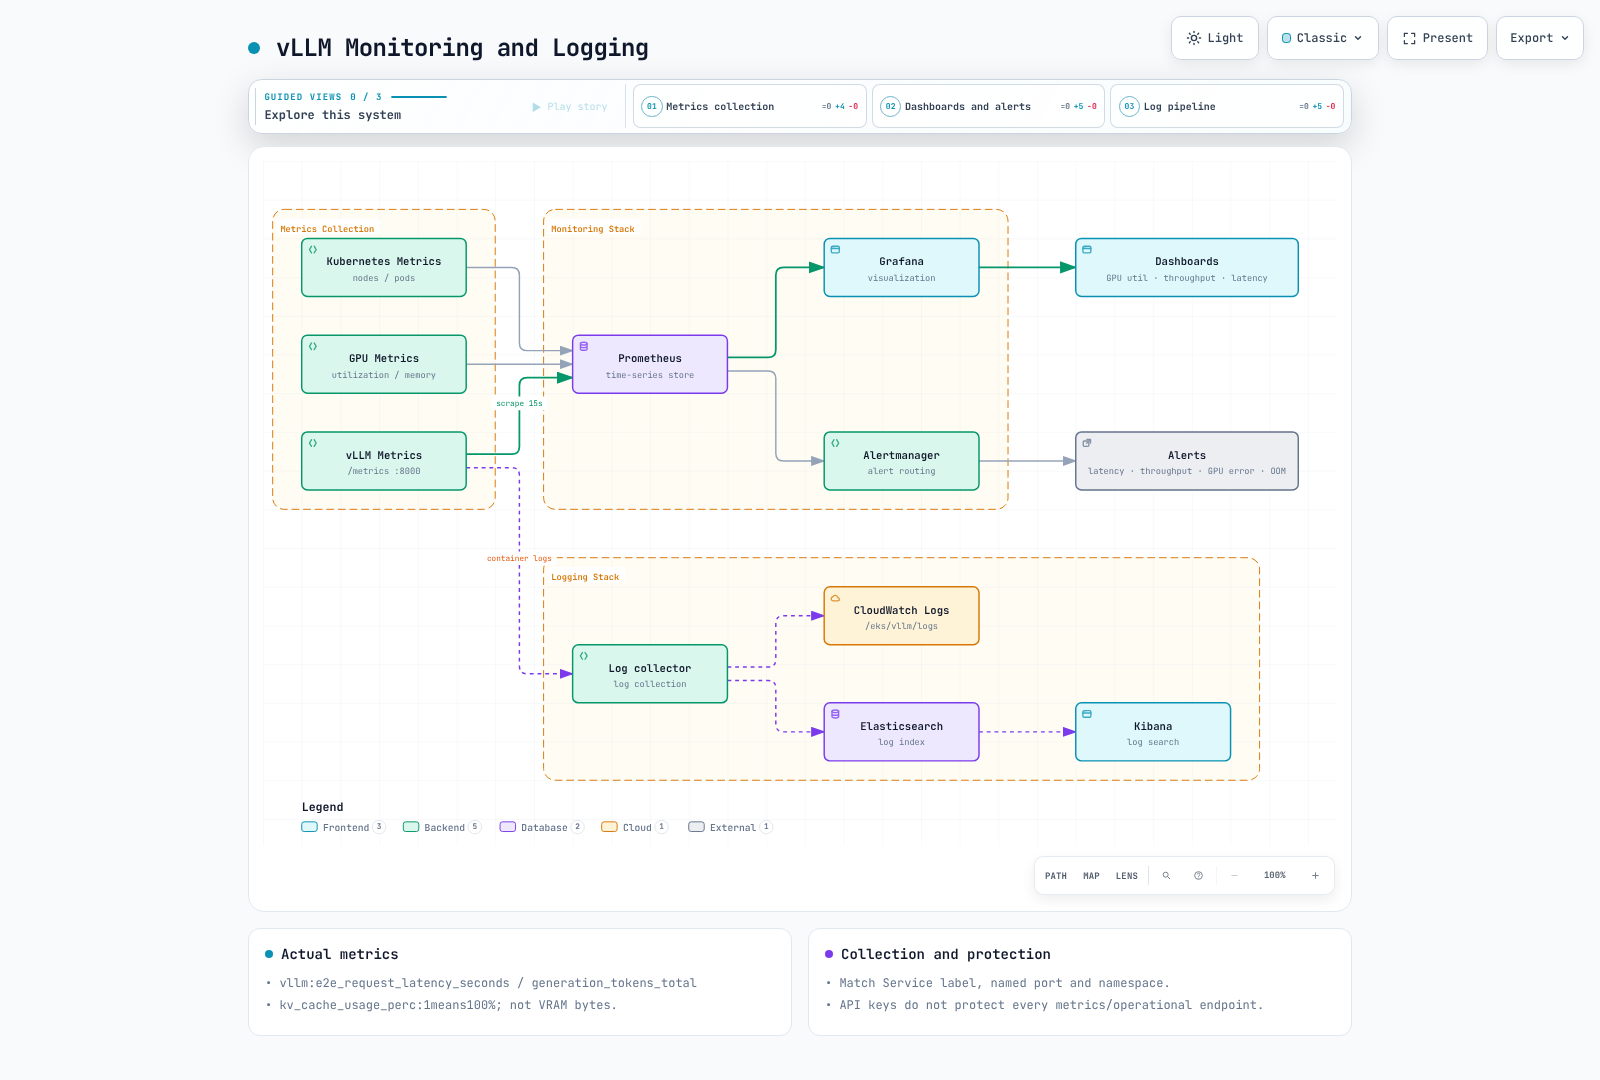Click the search magnifier icon in canvas toolbar
The height and width of the screenshot is (1080, 1600).
coord(1166,876)
